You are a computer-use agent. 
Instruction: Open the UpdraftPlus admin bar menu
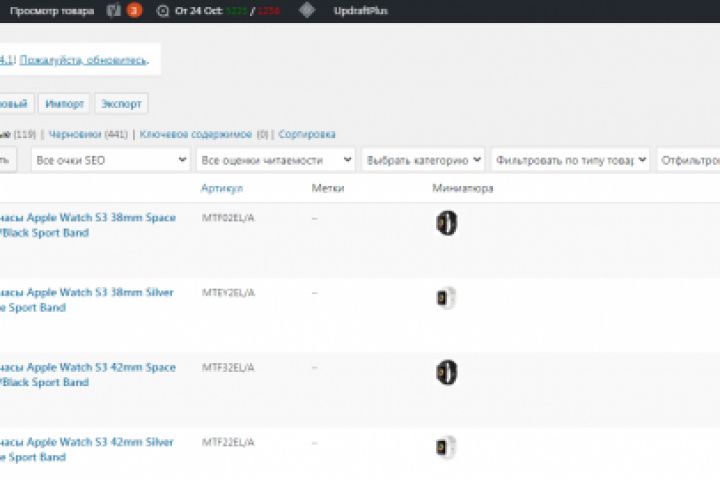(x=360, y=11)
